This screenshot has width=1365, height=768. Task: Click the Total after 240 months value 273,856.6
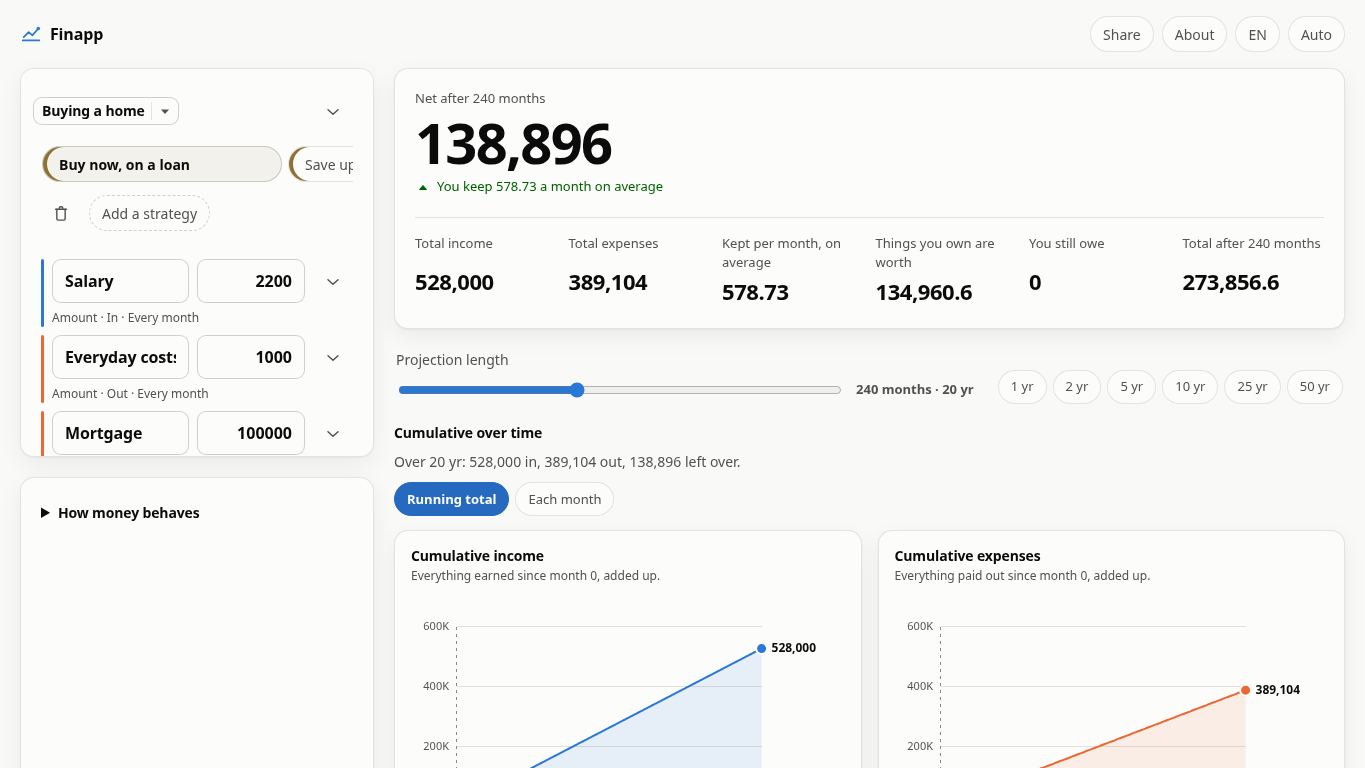[x=1230, y=283]
